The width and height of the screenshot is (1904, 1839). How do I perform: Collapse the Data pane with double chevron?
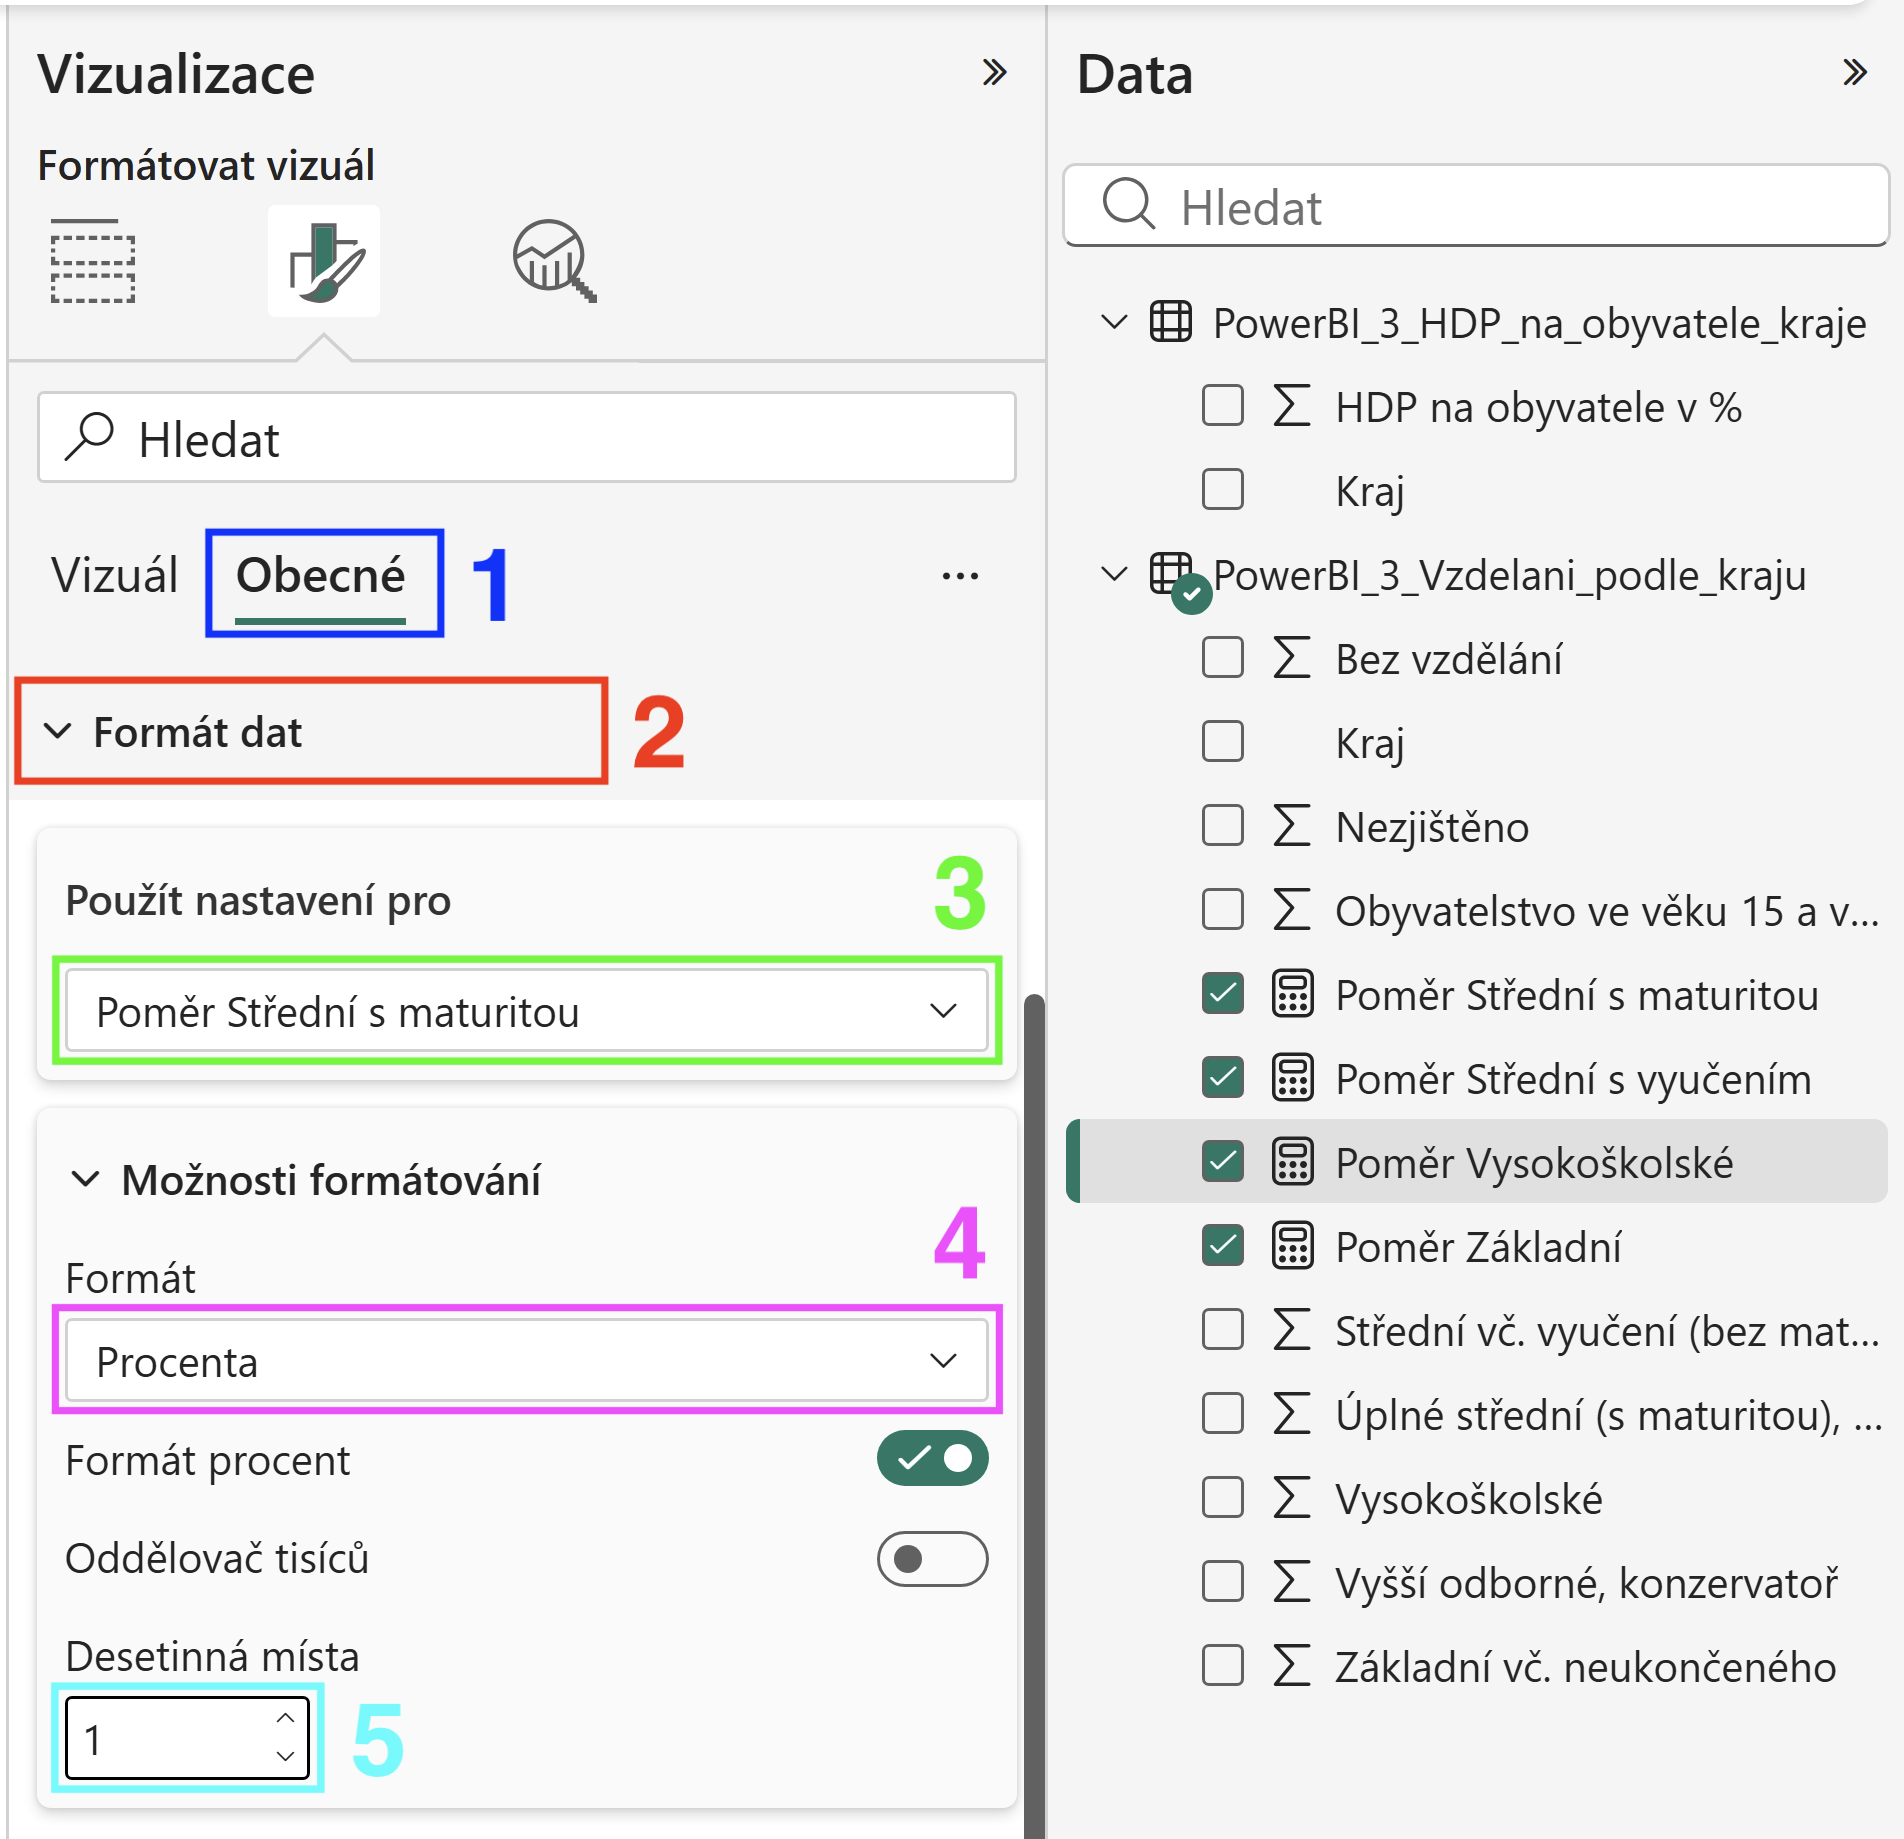1855,72
